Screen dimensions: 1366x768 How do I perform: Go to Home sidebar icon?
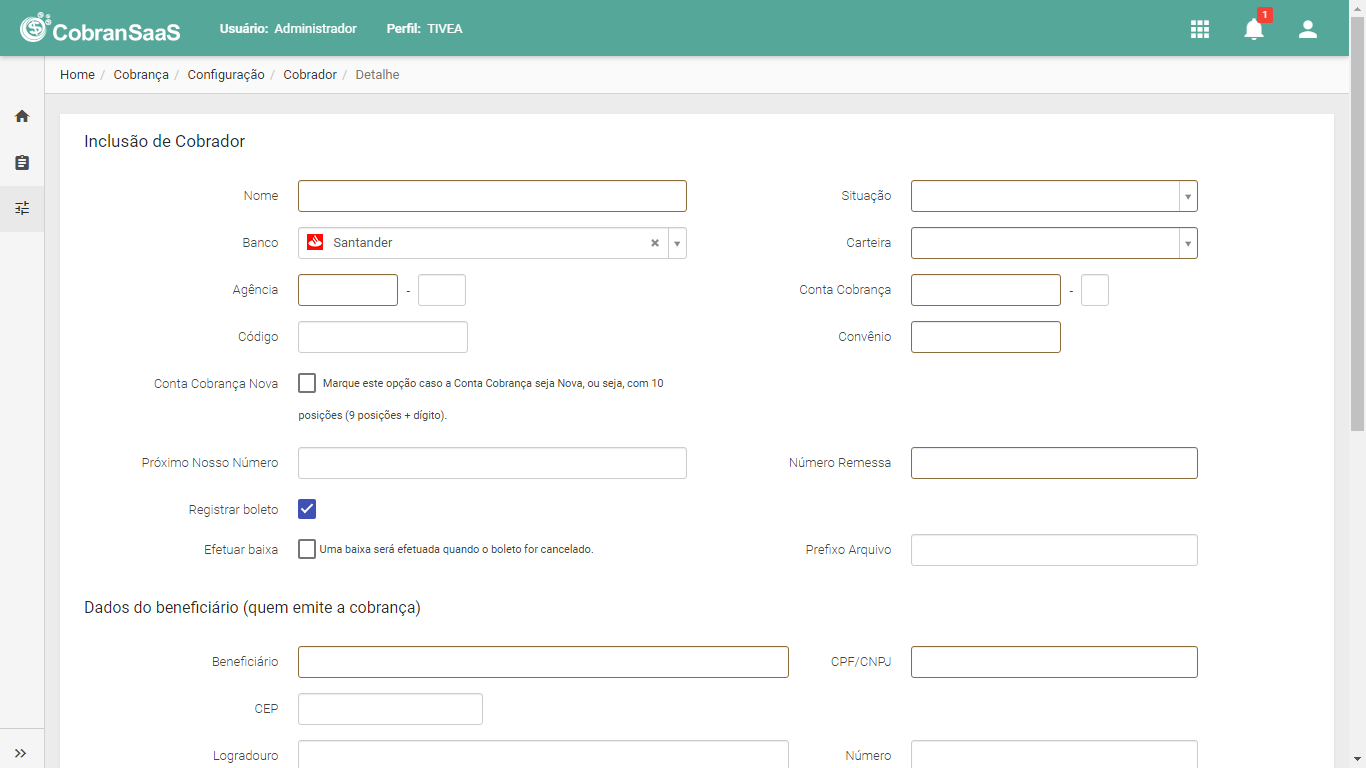coord(22,116)
